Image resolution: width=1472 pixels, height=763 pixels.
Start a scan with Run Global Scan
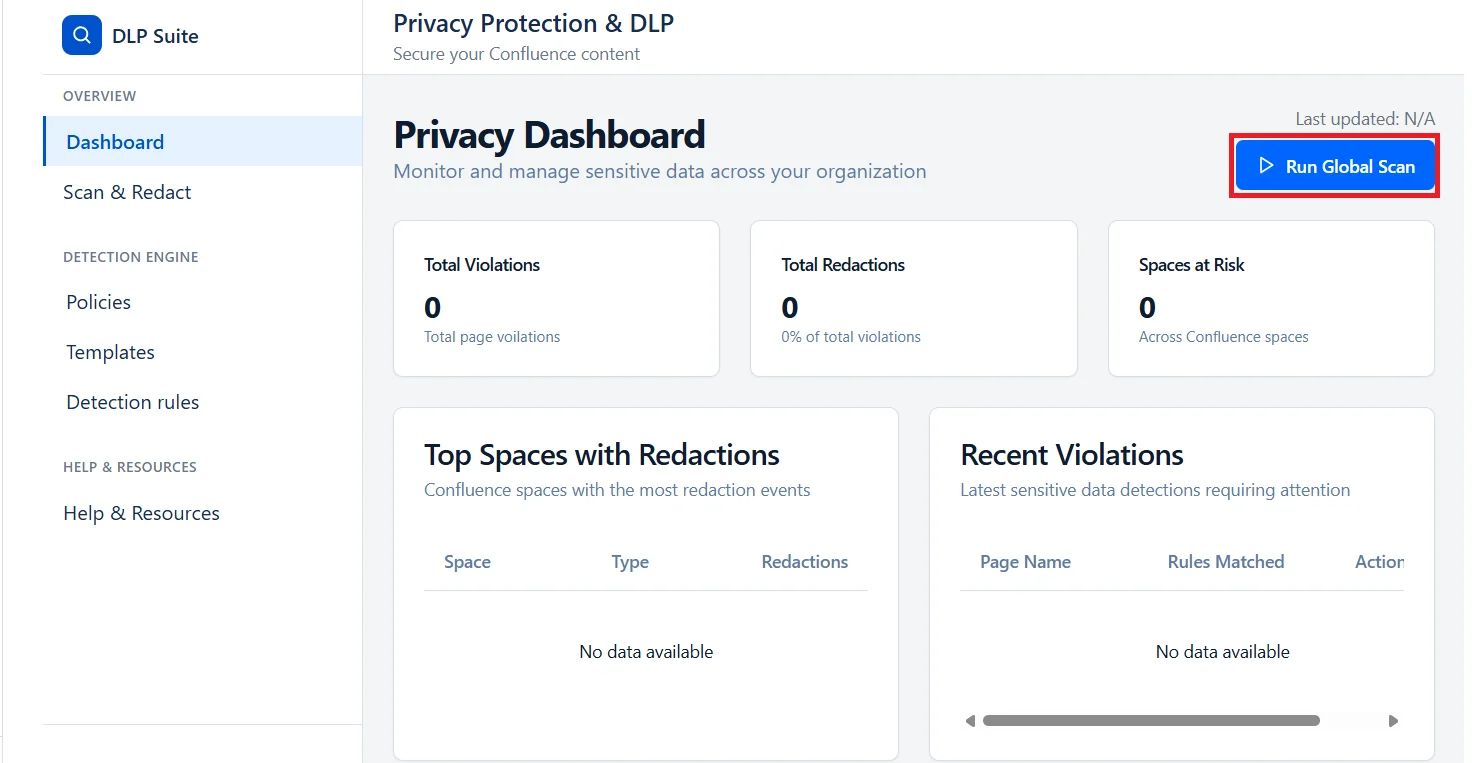pos(1334,165)
